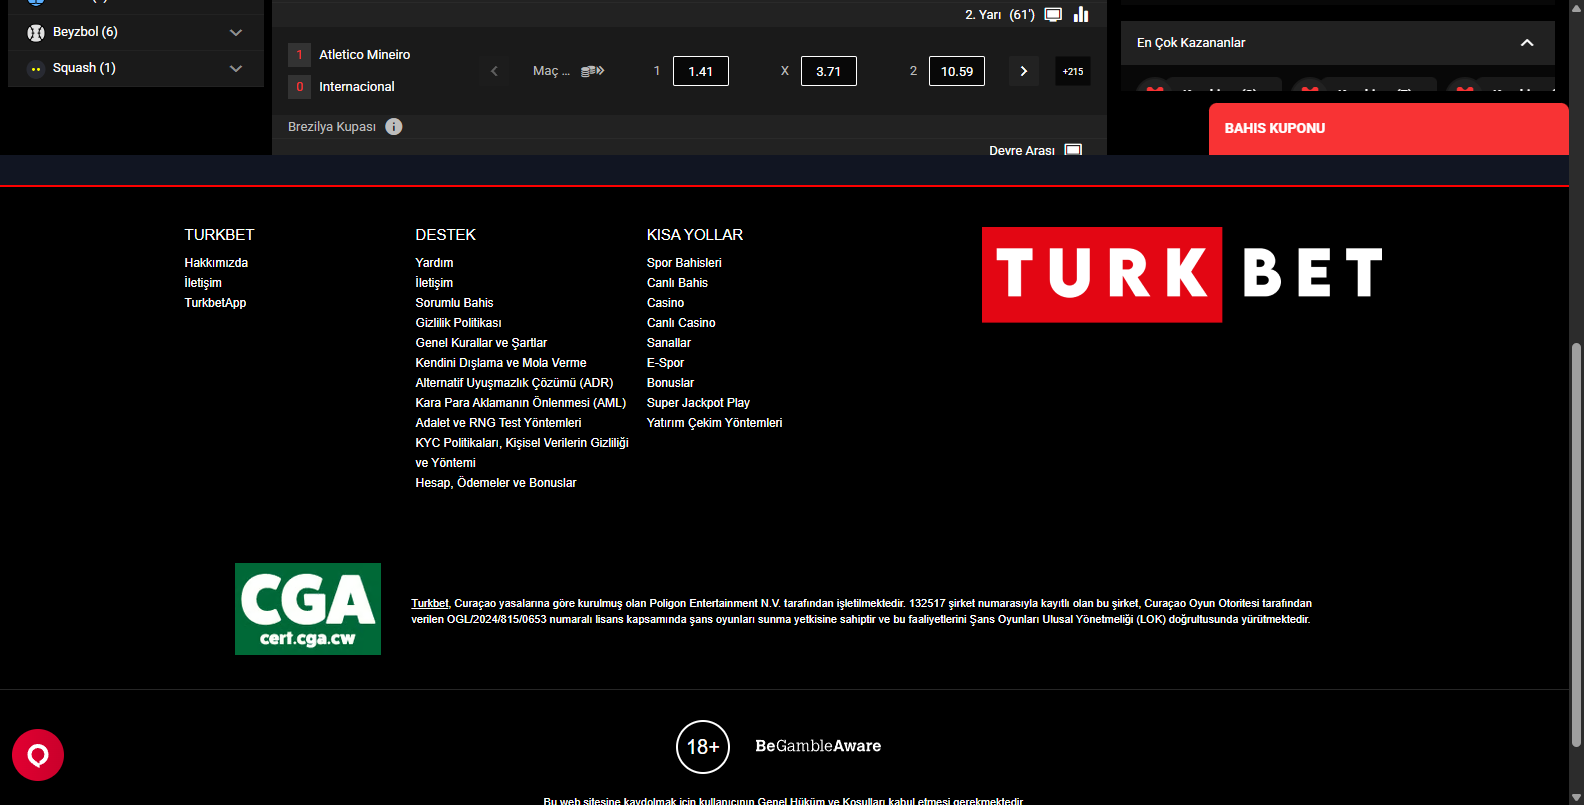Open TurkbetApp link
Viewport: 1584px width, 805px height.
click(x=215, y=303)
